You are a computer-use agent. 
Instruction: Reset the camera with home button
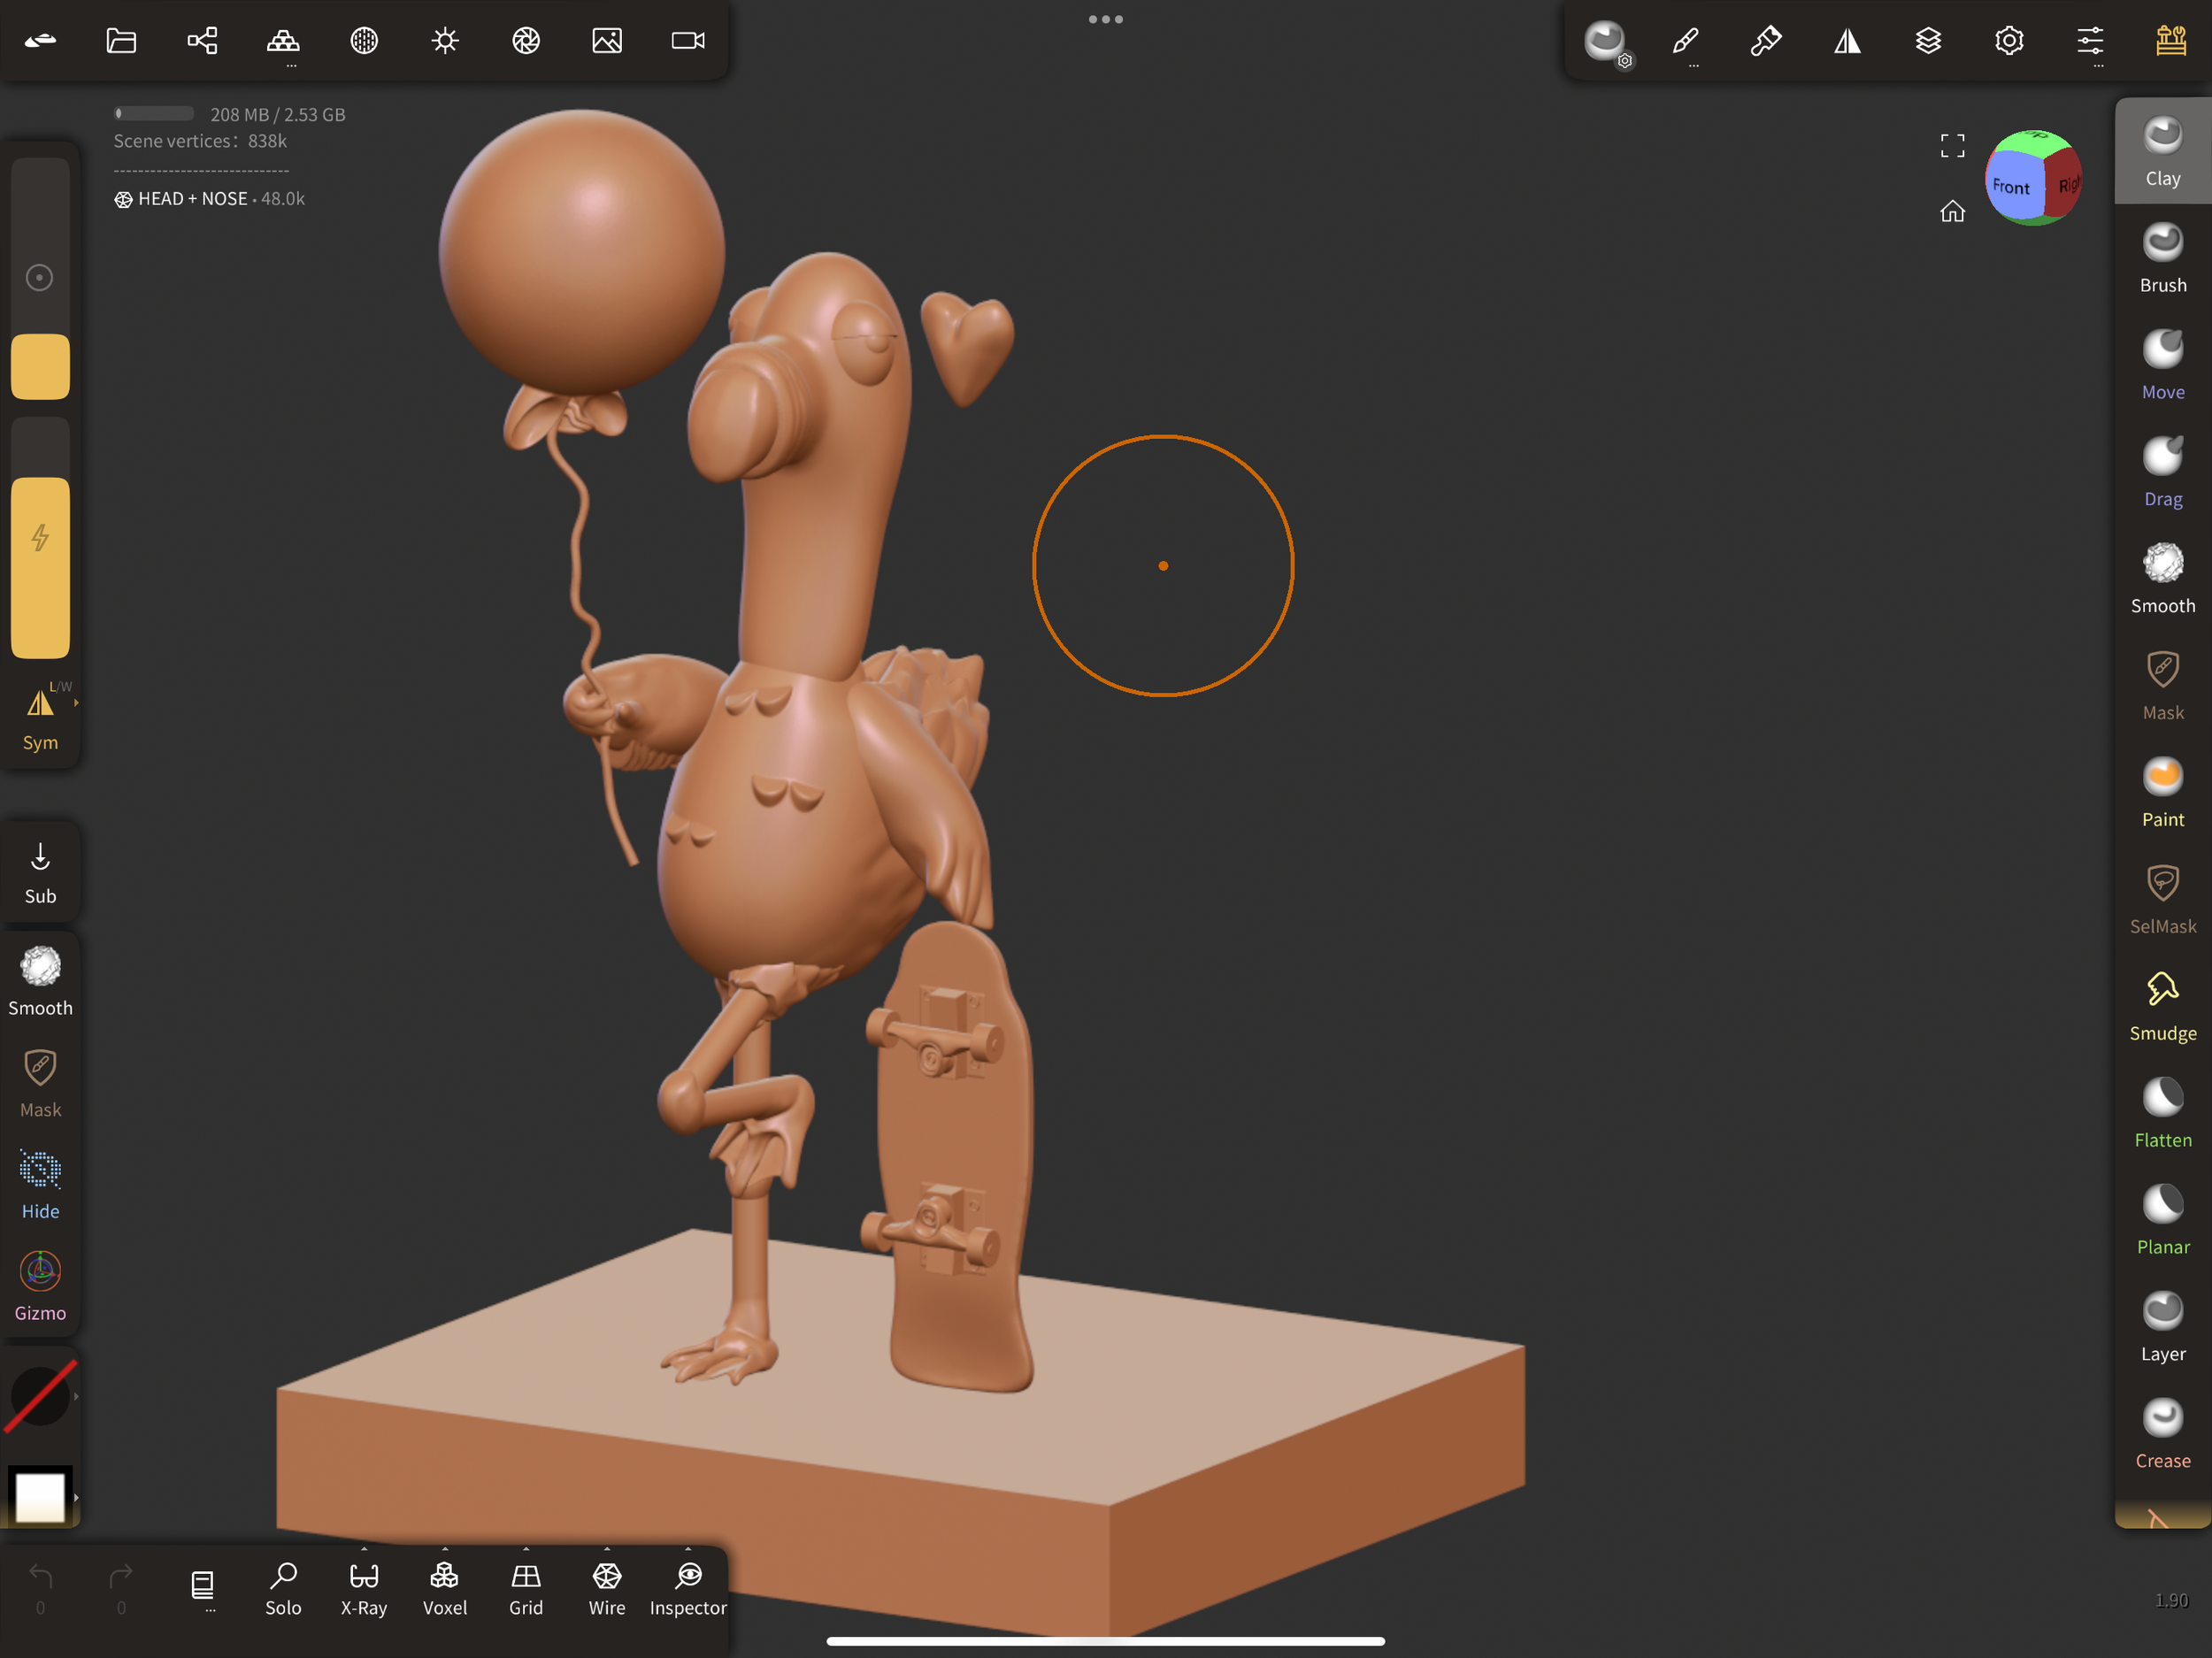click(x=1952, y=211)
